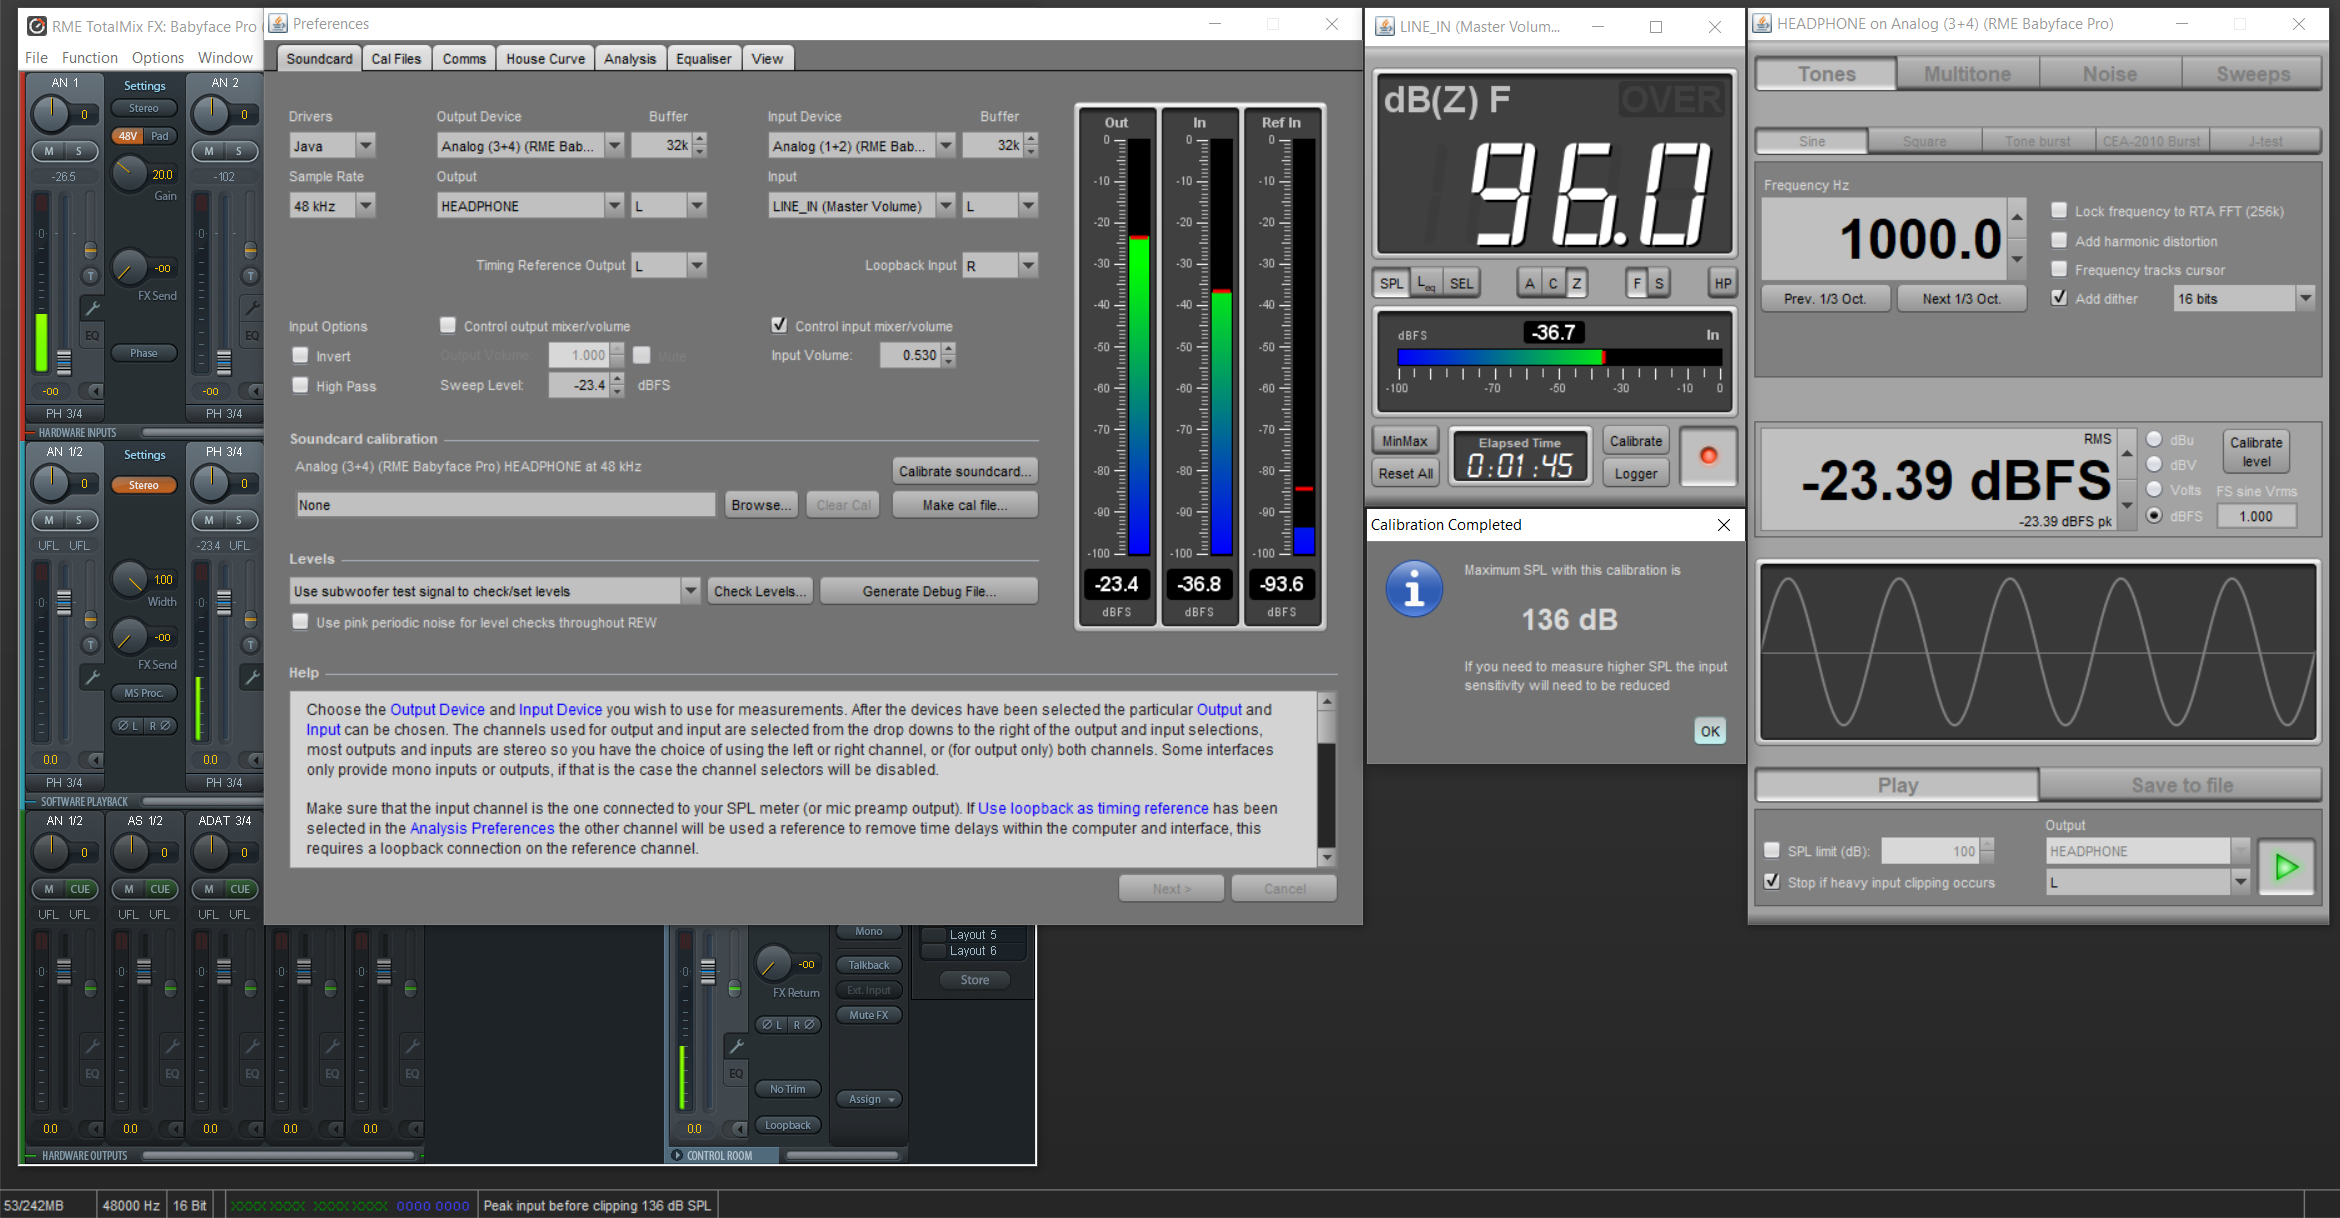2340x1218 pixels.
Task: Increase Sweep Level with up stepper
Action: click(x=617, y=378)
